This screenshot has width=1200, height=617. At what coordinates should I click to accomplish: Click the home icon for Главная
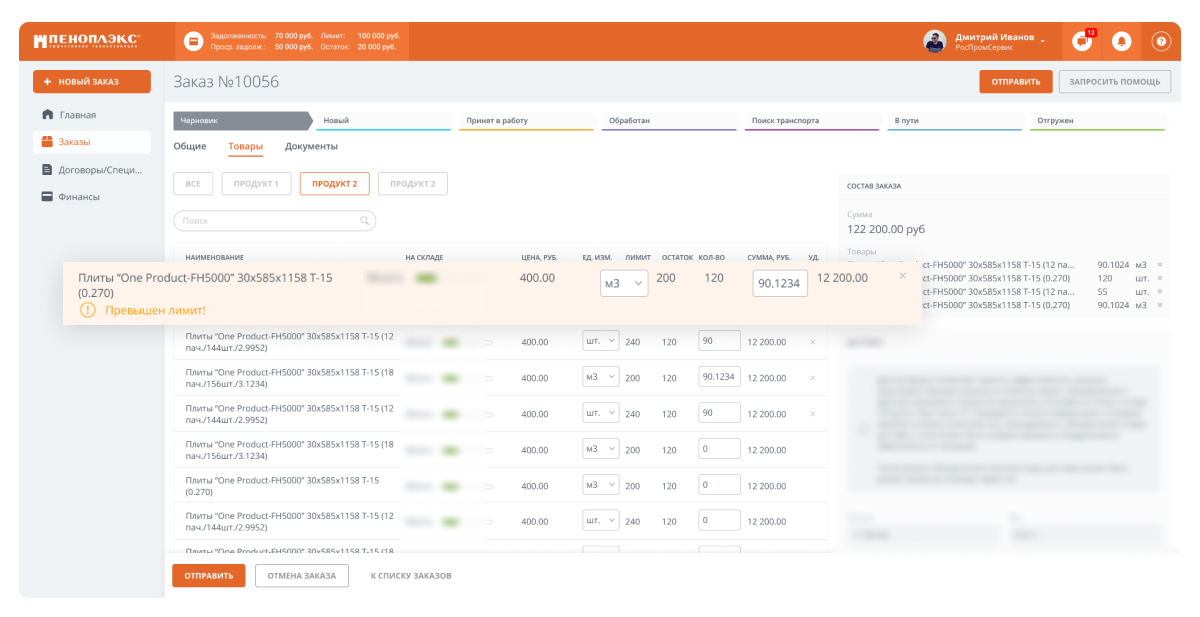click(47, 114)
